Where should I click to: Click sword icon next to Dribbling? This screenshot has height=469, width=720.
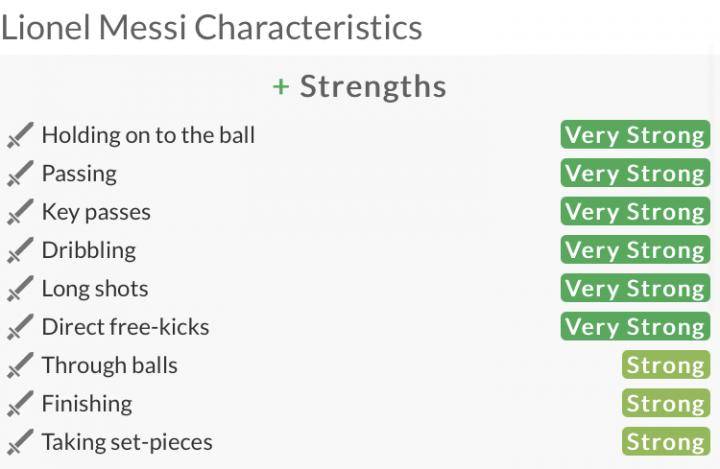click(20, 250)
